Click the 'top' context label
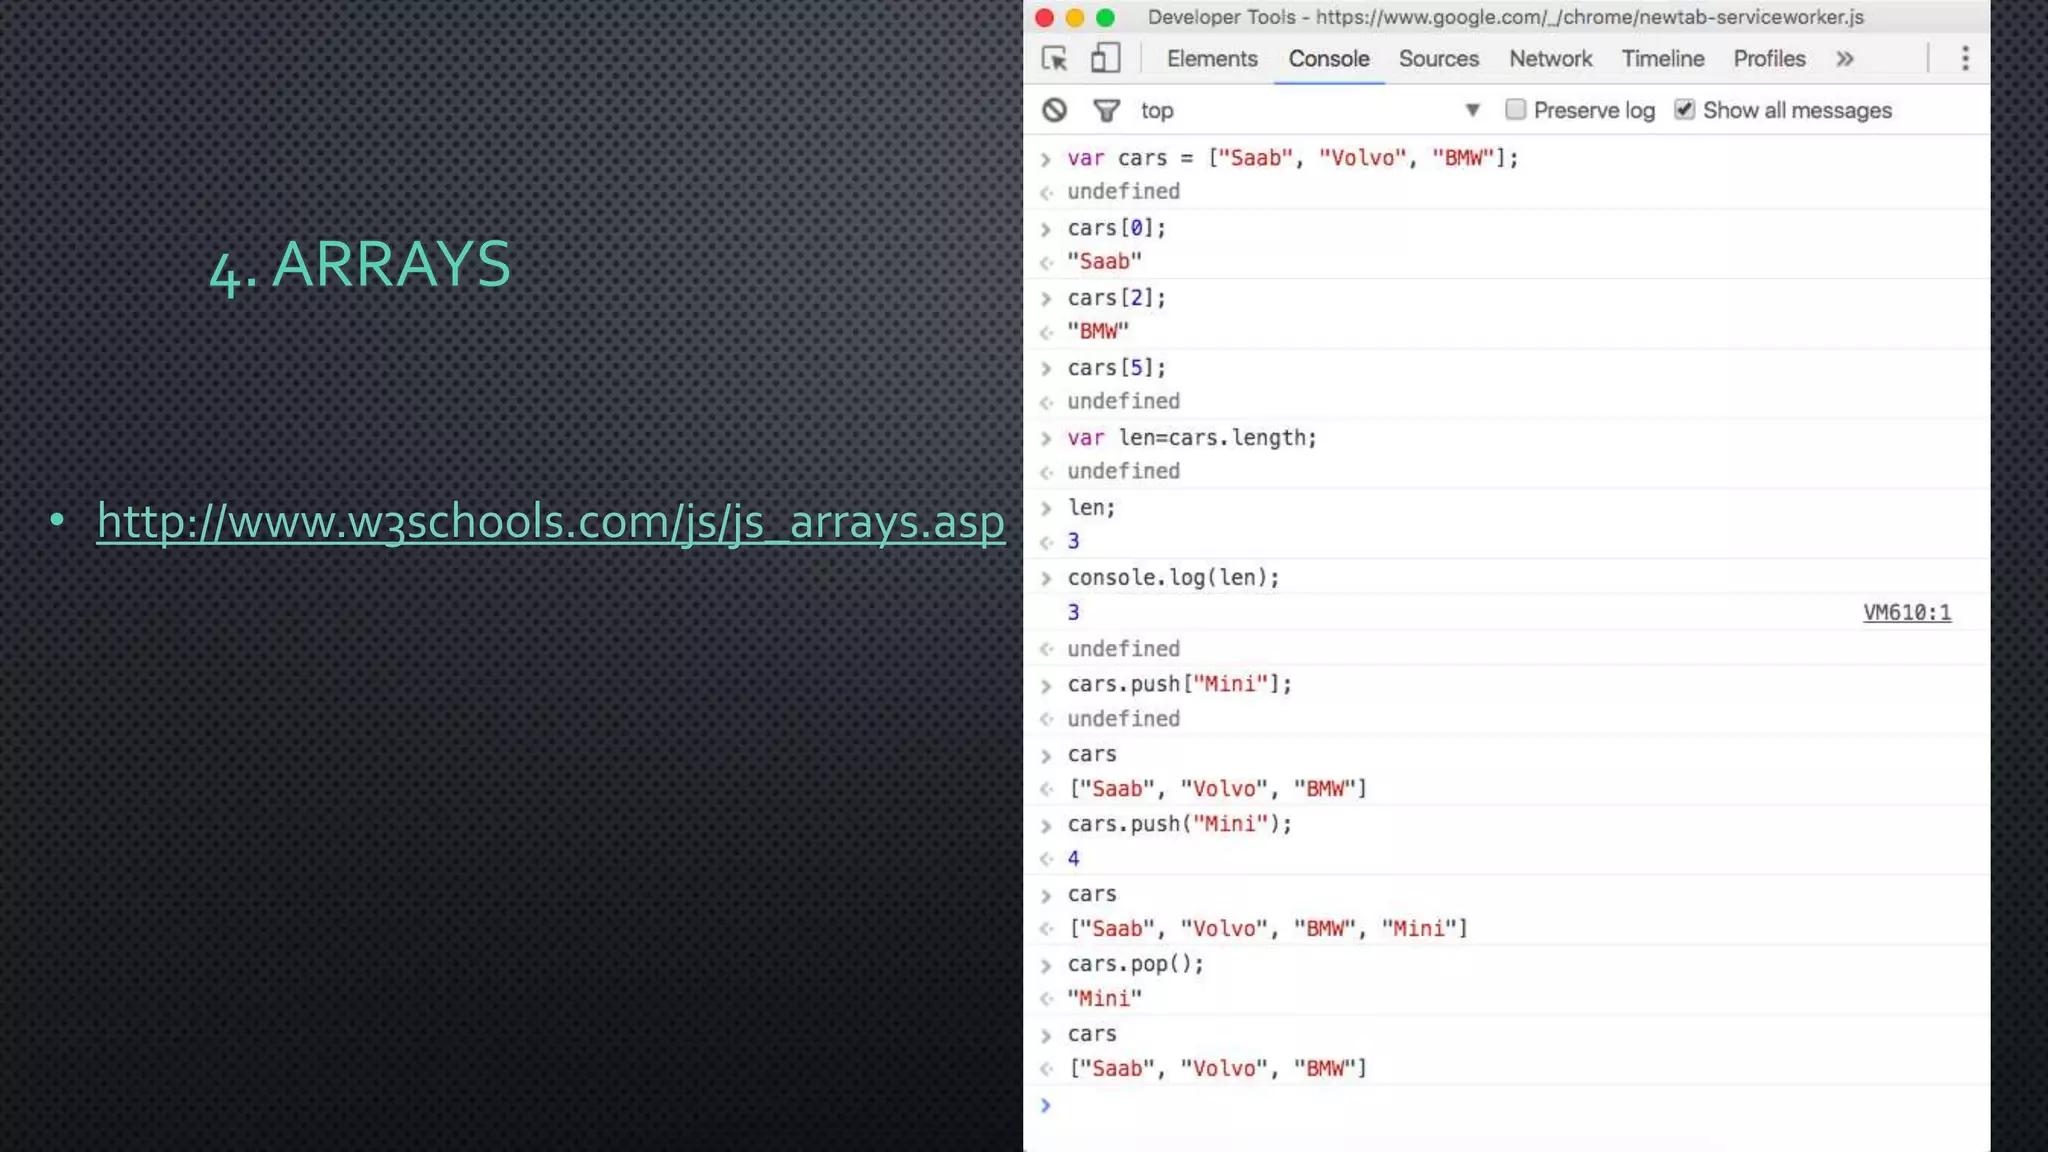 (x=1157, y=110)
